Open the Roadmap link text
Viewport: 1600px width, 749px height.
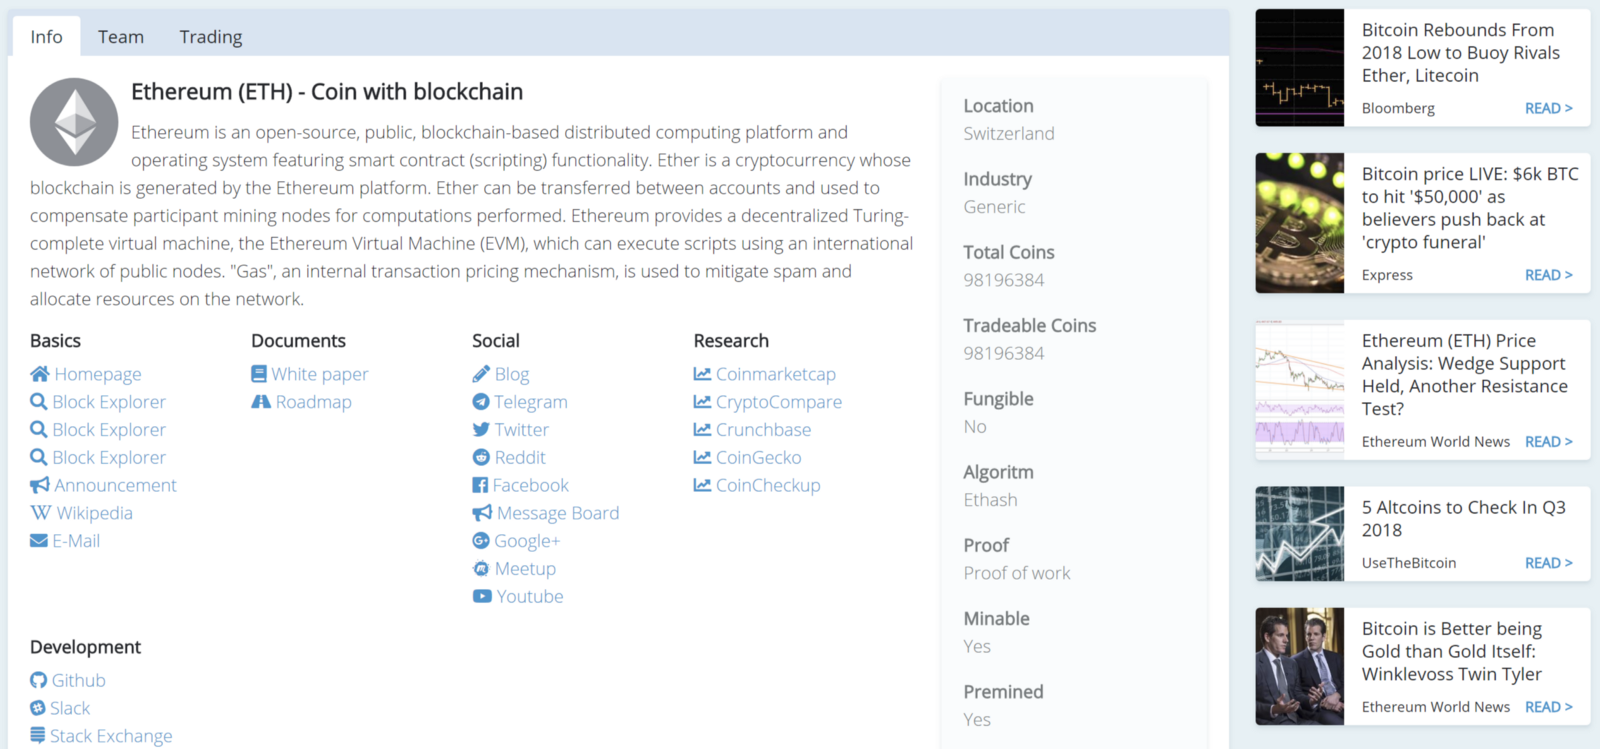(314, 402)
